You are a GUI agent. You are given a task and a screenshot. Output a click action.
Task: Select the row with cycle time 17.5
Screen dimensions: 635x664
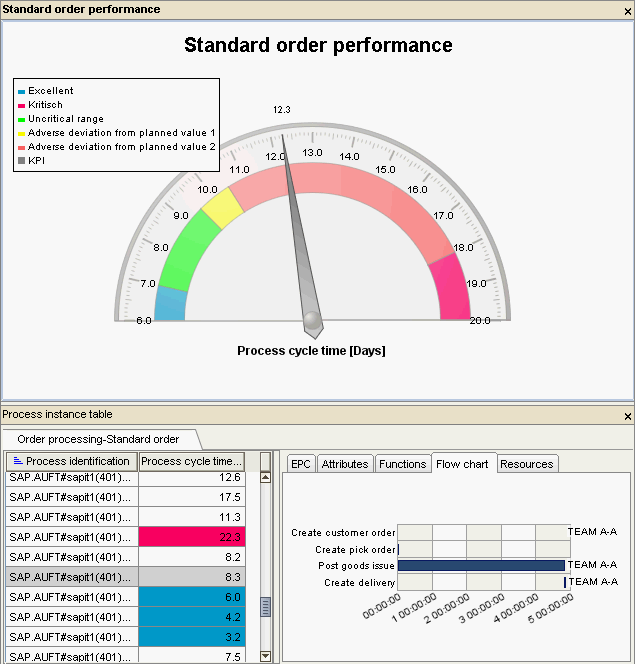(125, 497)
